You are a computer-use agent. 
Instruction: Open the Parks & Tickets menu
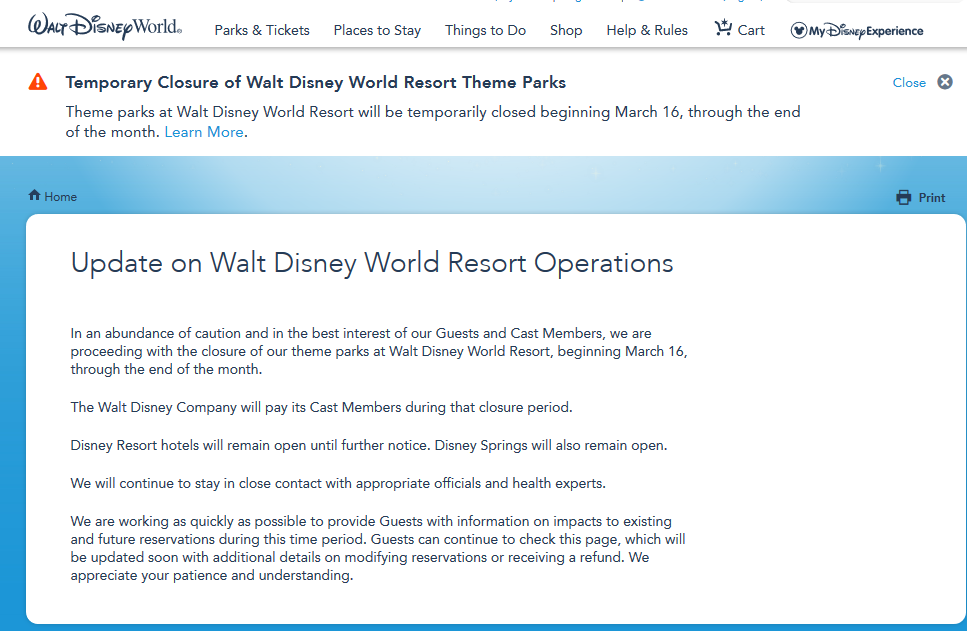[x=262, y=30]
